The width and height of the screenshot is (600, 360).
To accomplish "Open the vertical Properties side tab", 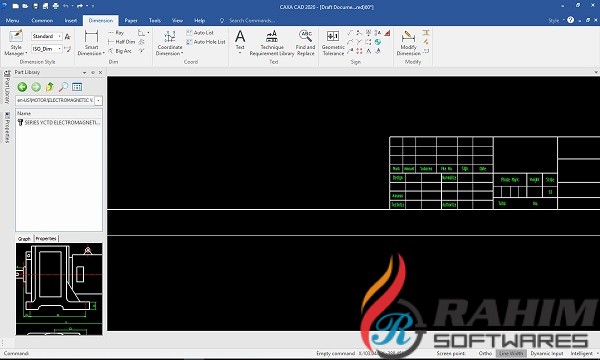I will (7, 127).
